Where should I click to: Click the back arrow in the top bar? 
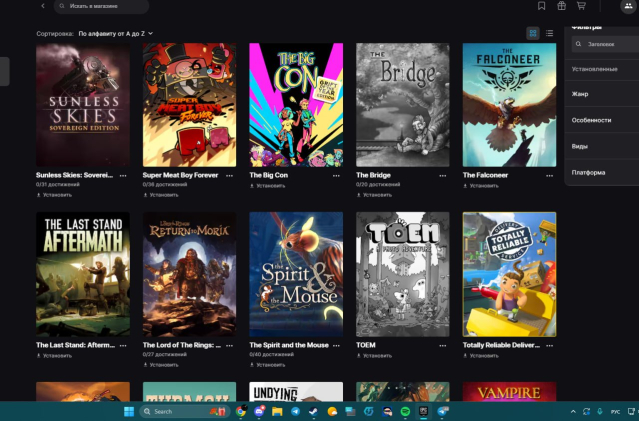point(43,6)
